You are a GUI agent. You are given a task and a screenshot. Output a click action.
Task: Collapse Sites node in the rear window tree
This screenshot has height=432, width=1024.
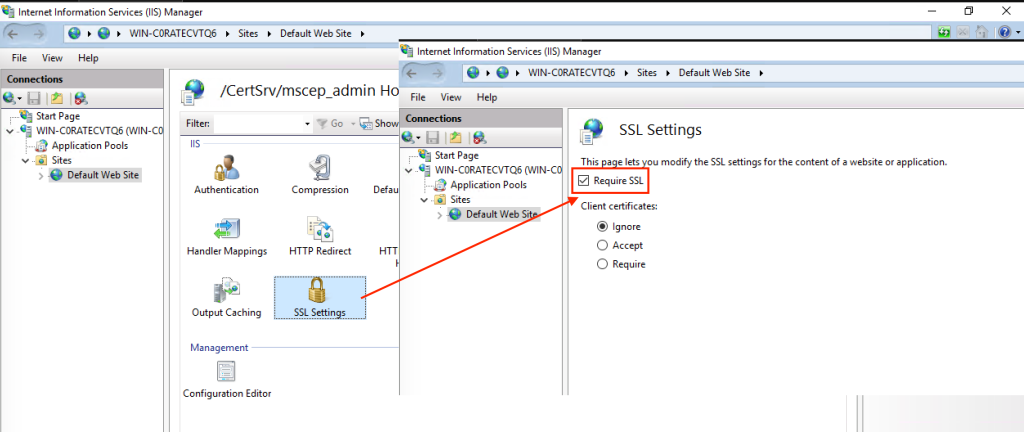(25, 160)
